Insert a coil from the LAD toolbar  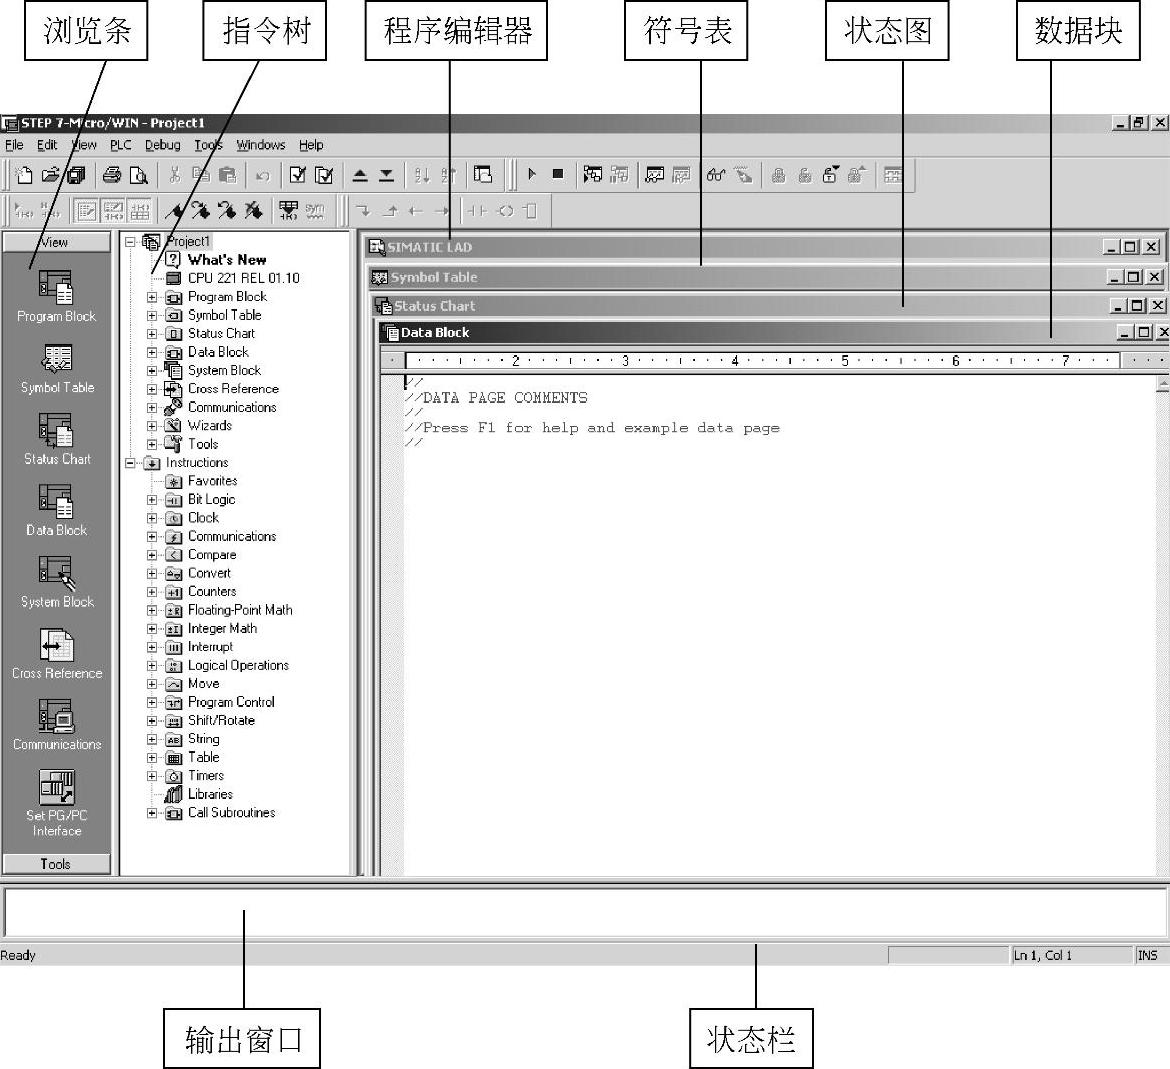(505, 211)
